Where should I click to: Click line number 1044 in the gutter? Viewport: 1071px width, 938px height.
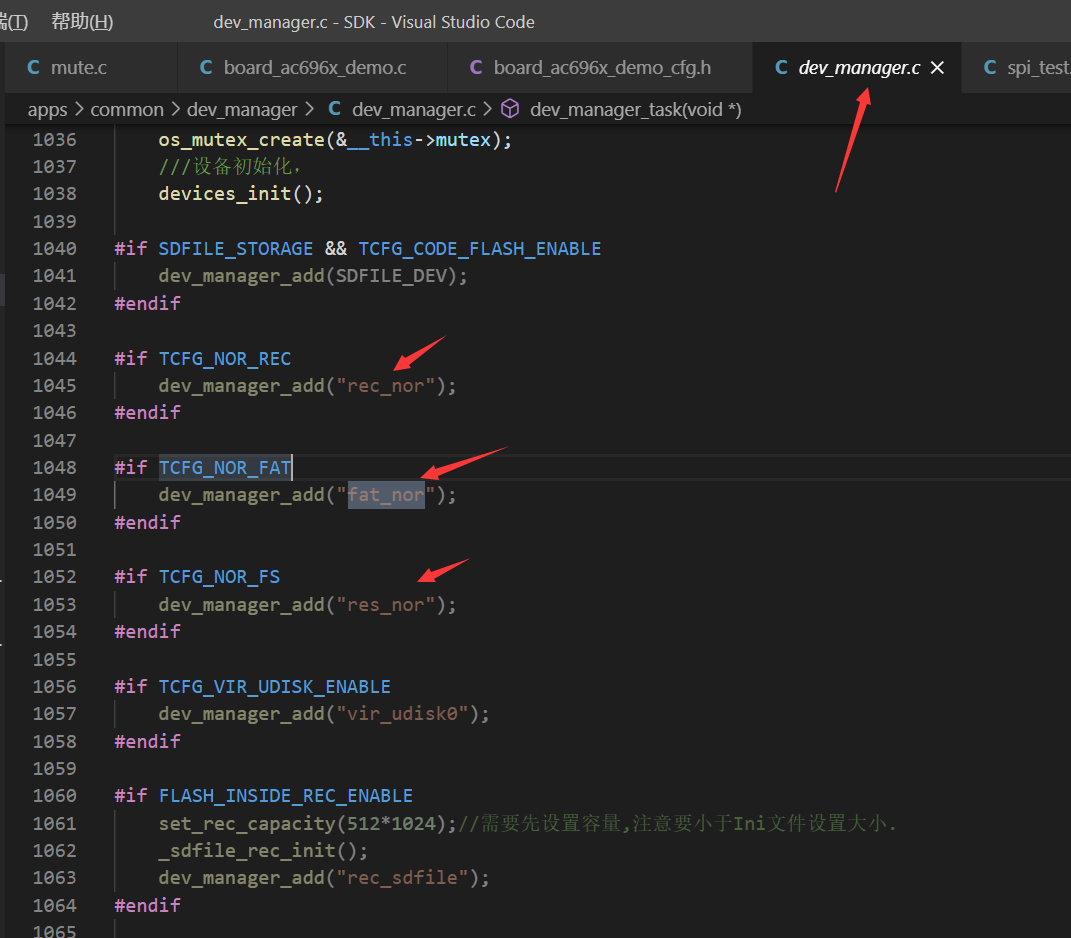(55, 359)
